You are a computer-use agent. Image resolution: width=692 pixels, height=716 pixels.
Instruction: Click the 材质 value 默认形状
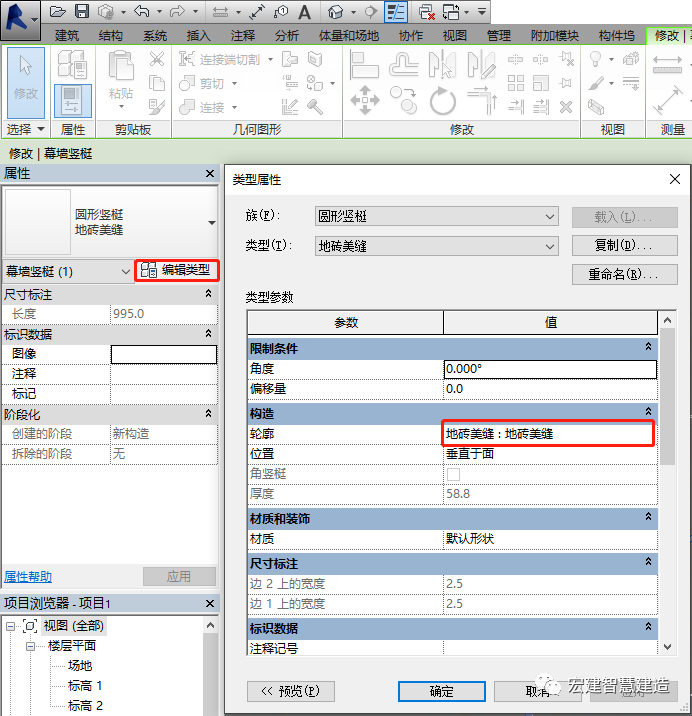point(550,539)
